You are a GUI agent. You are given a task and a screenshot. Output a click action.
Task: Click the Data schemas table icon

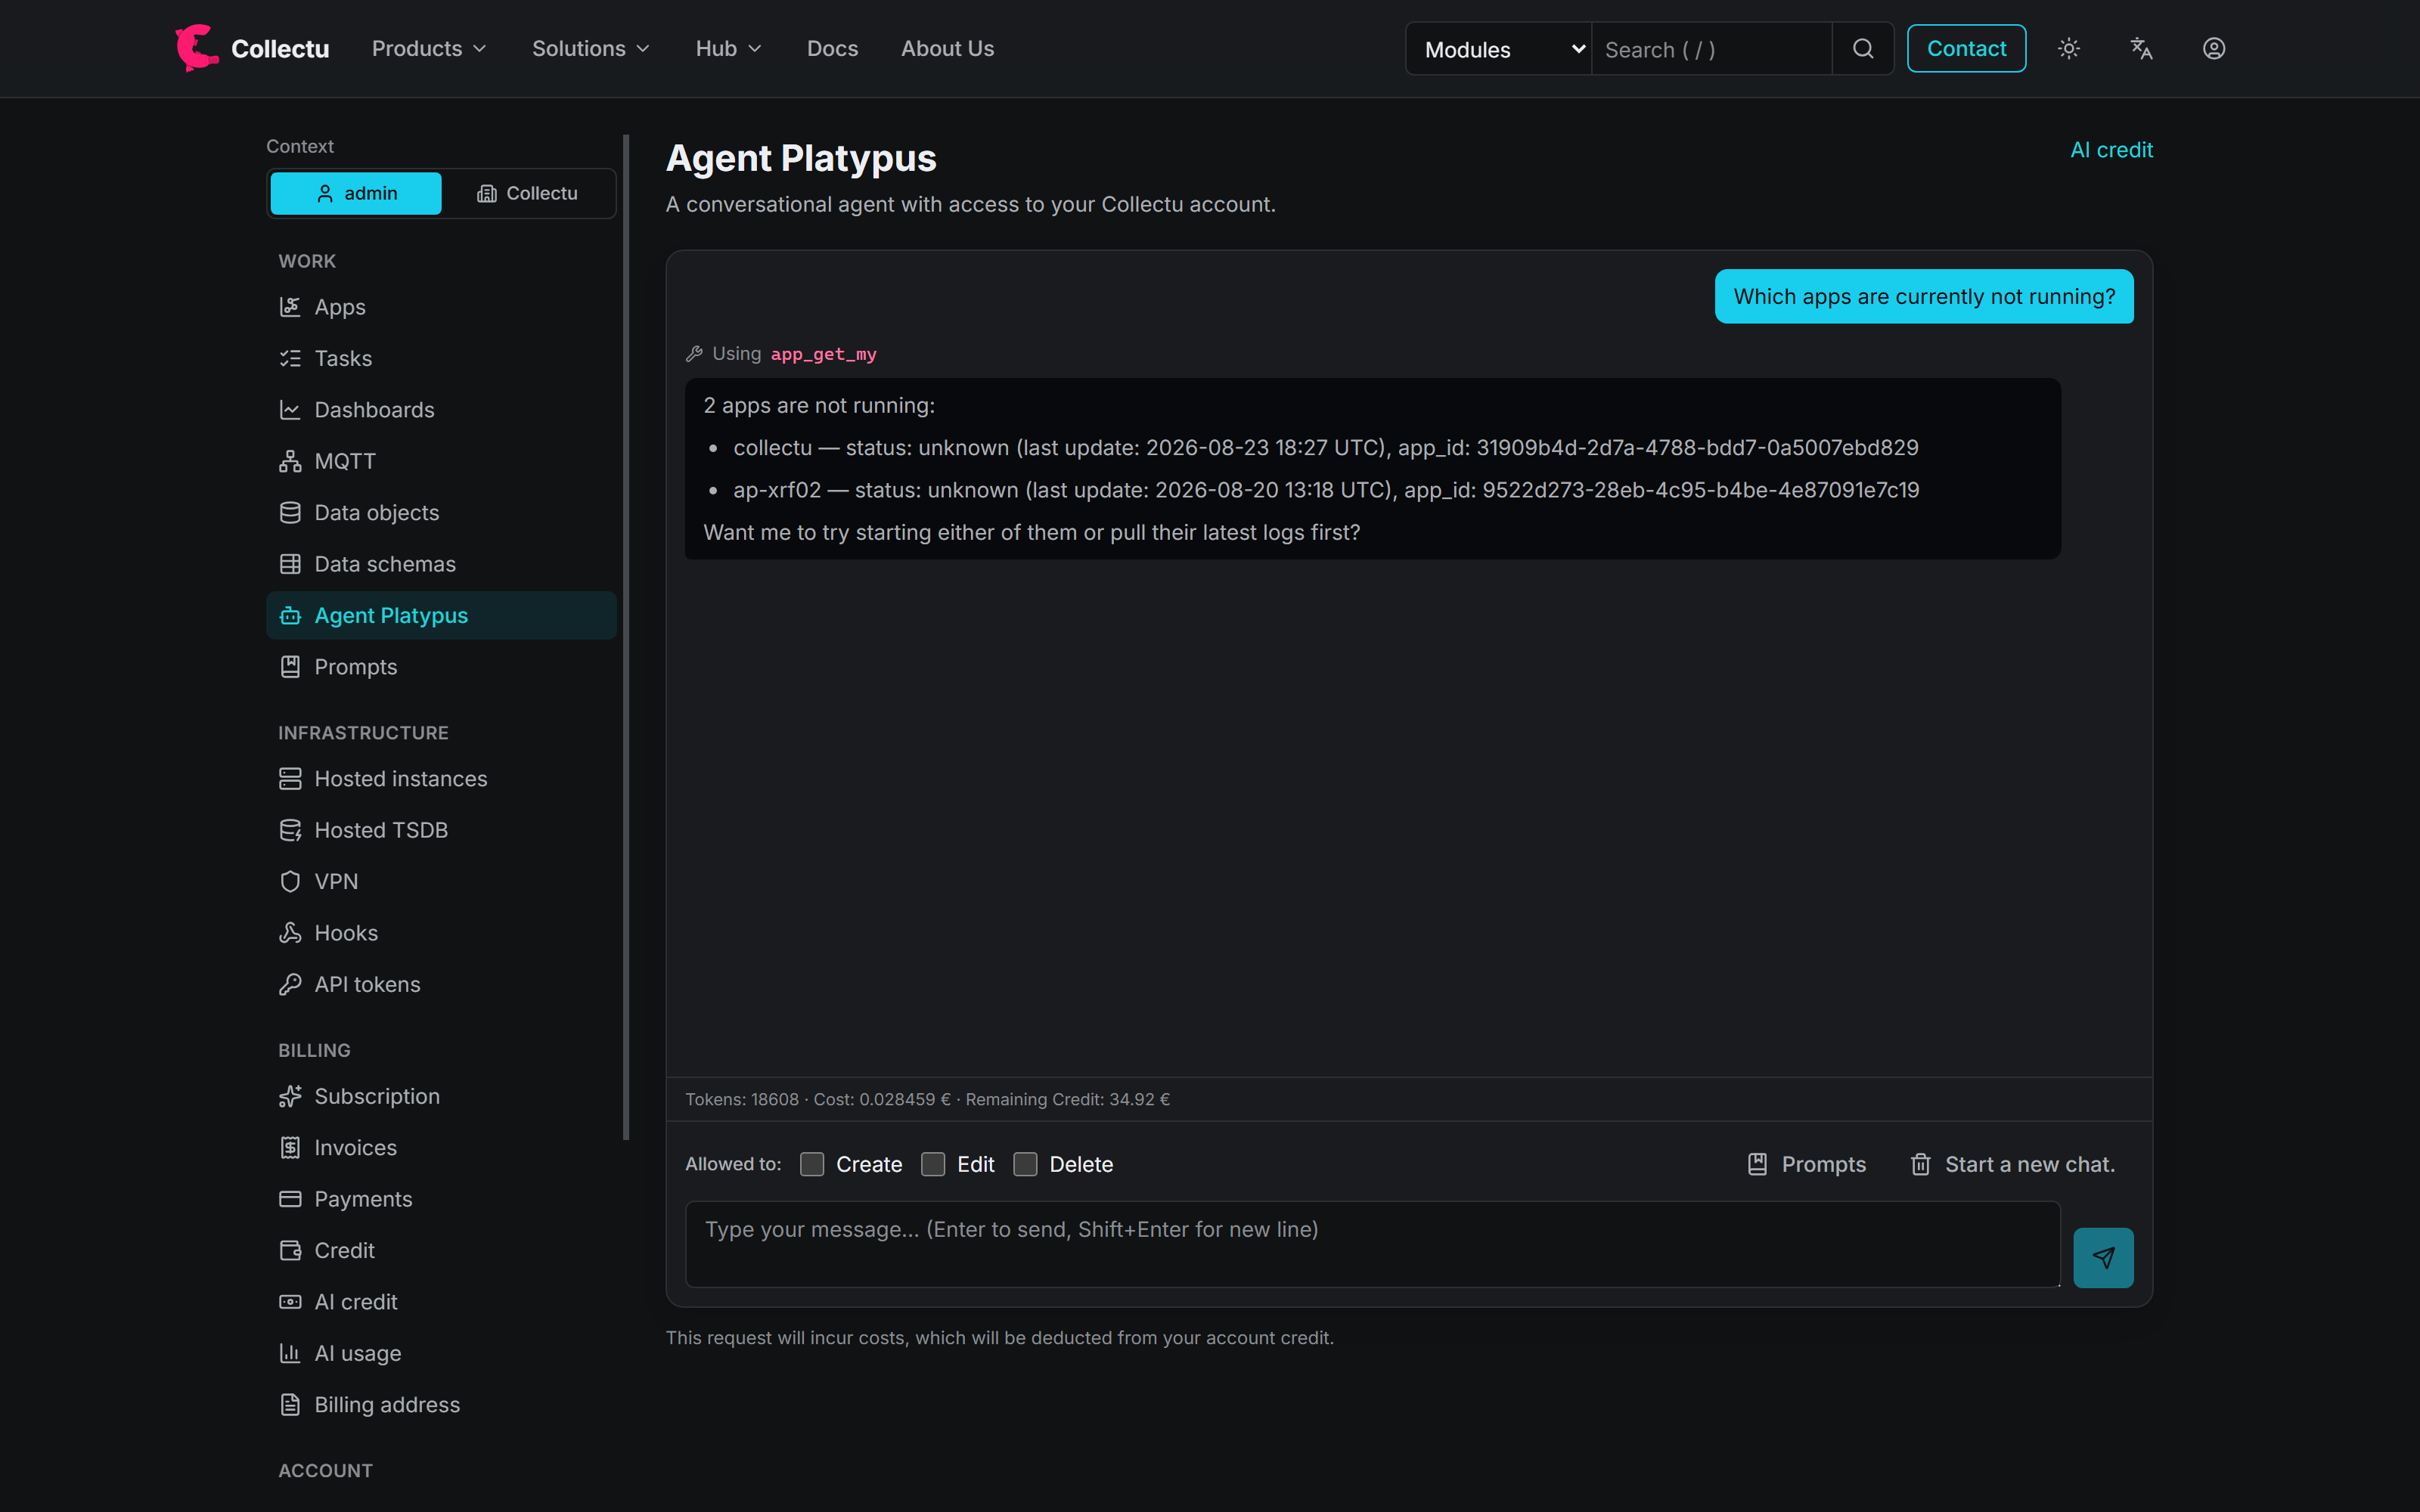290,564
